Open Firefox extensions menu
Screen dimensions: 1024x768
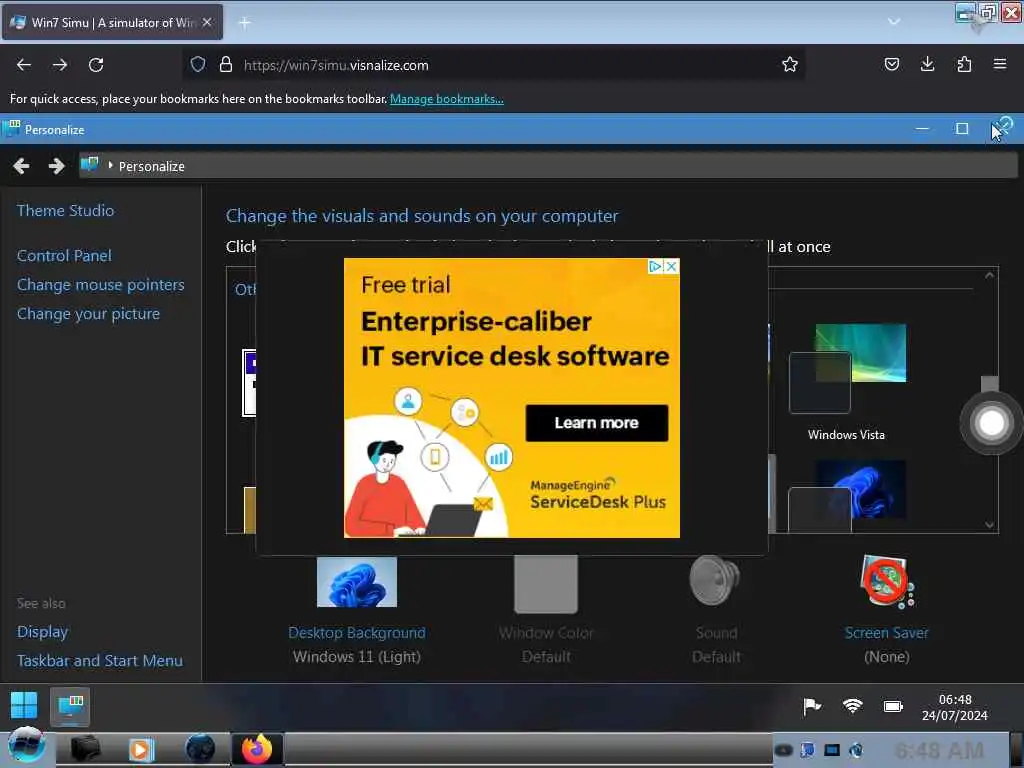(964, 64)
